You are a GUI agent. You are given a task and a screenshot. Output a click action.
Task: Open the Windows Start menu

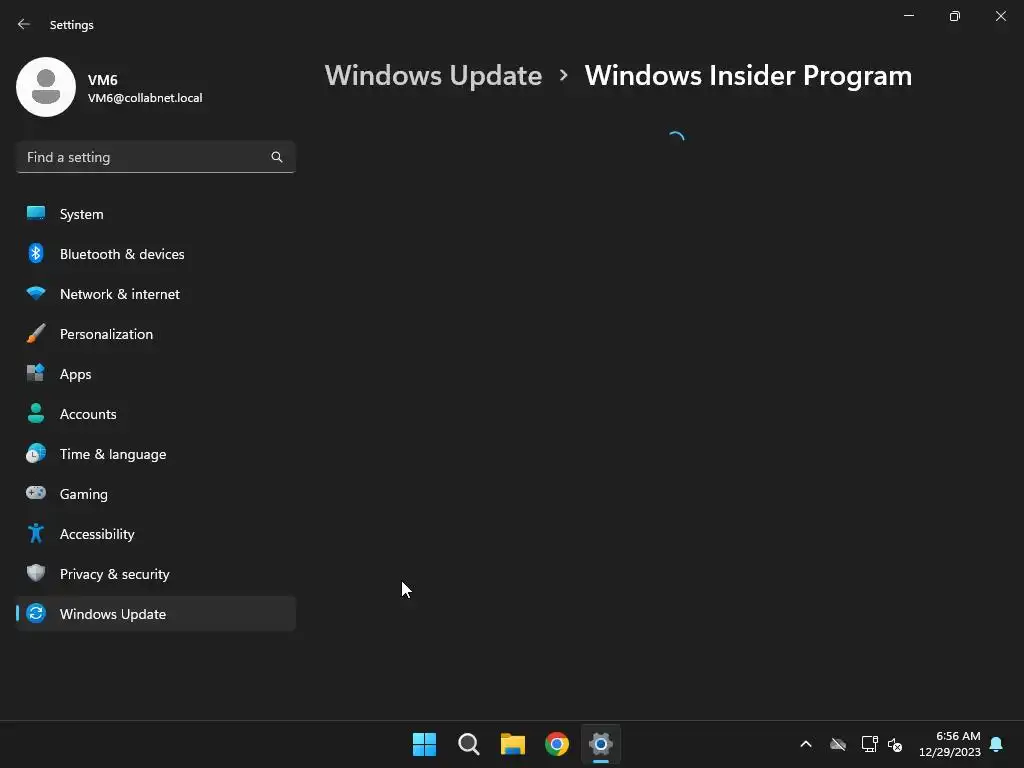click(424, 744)
